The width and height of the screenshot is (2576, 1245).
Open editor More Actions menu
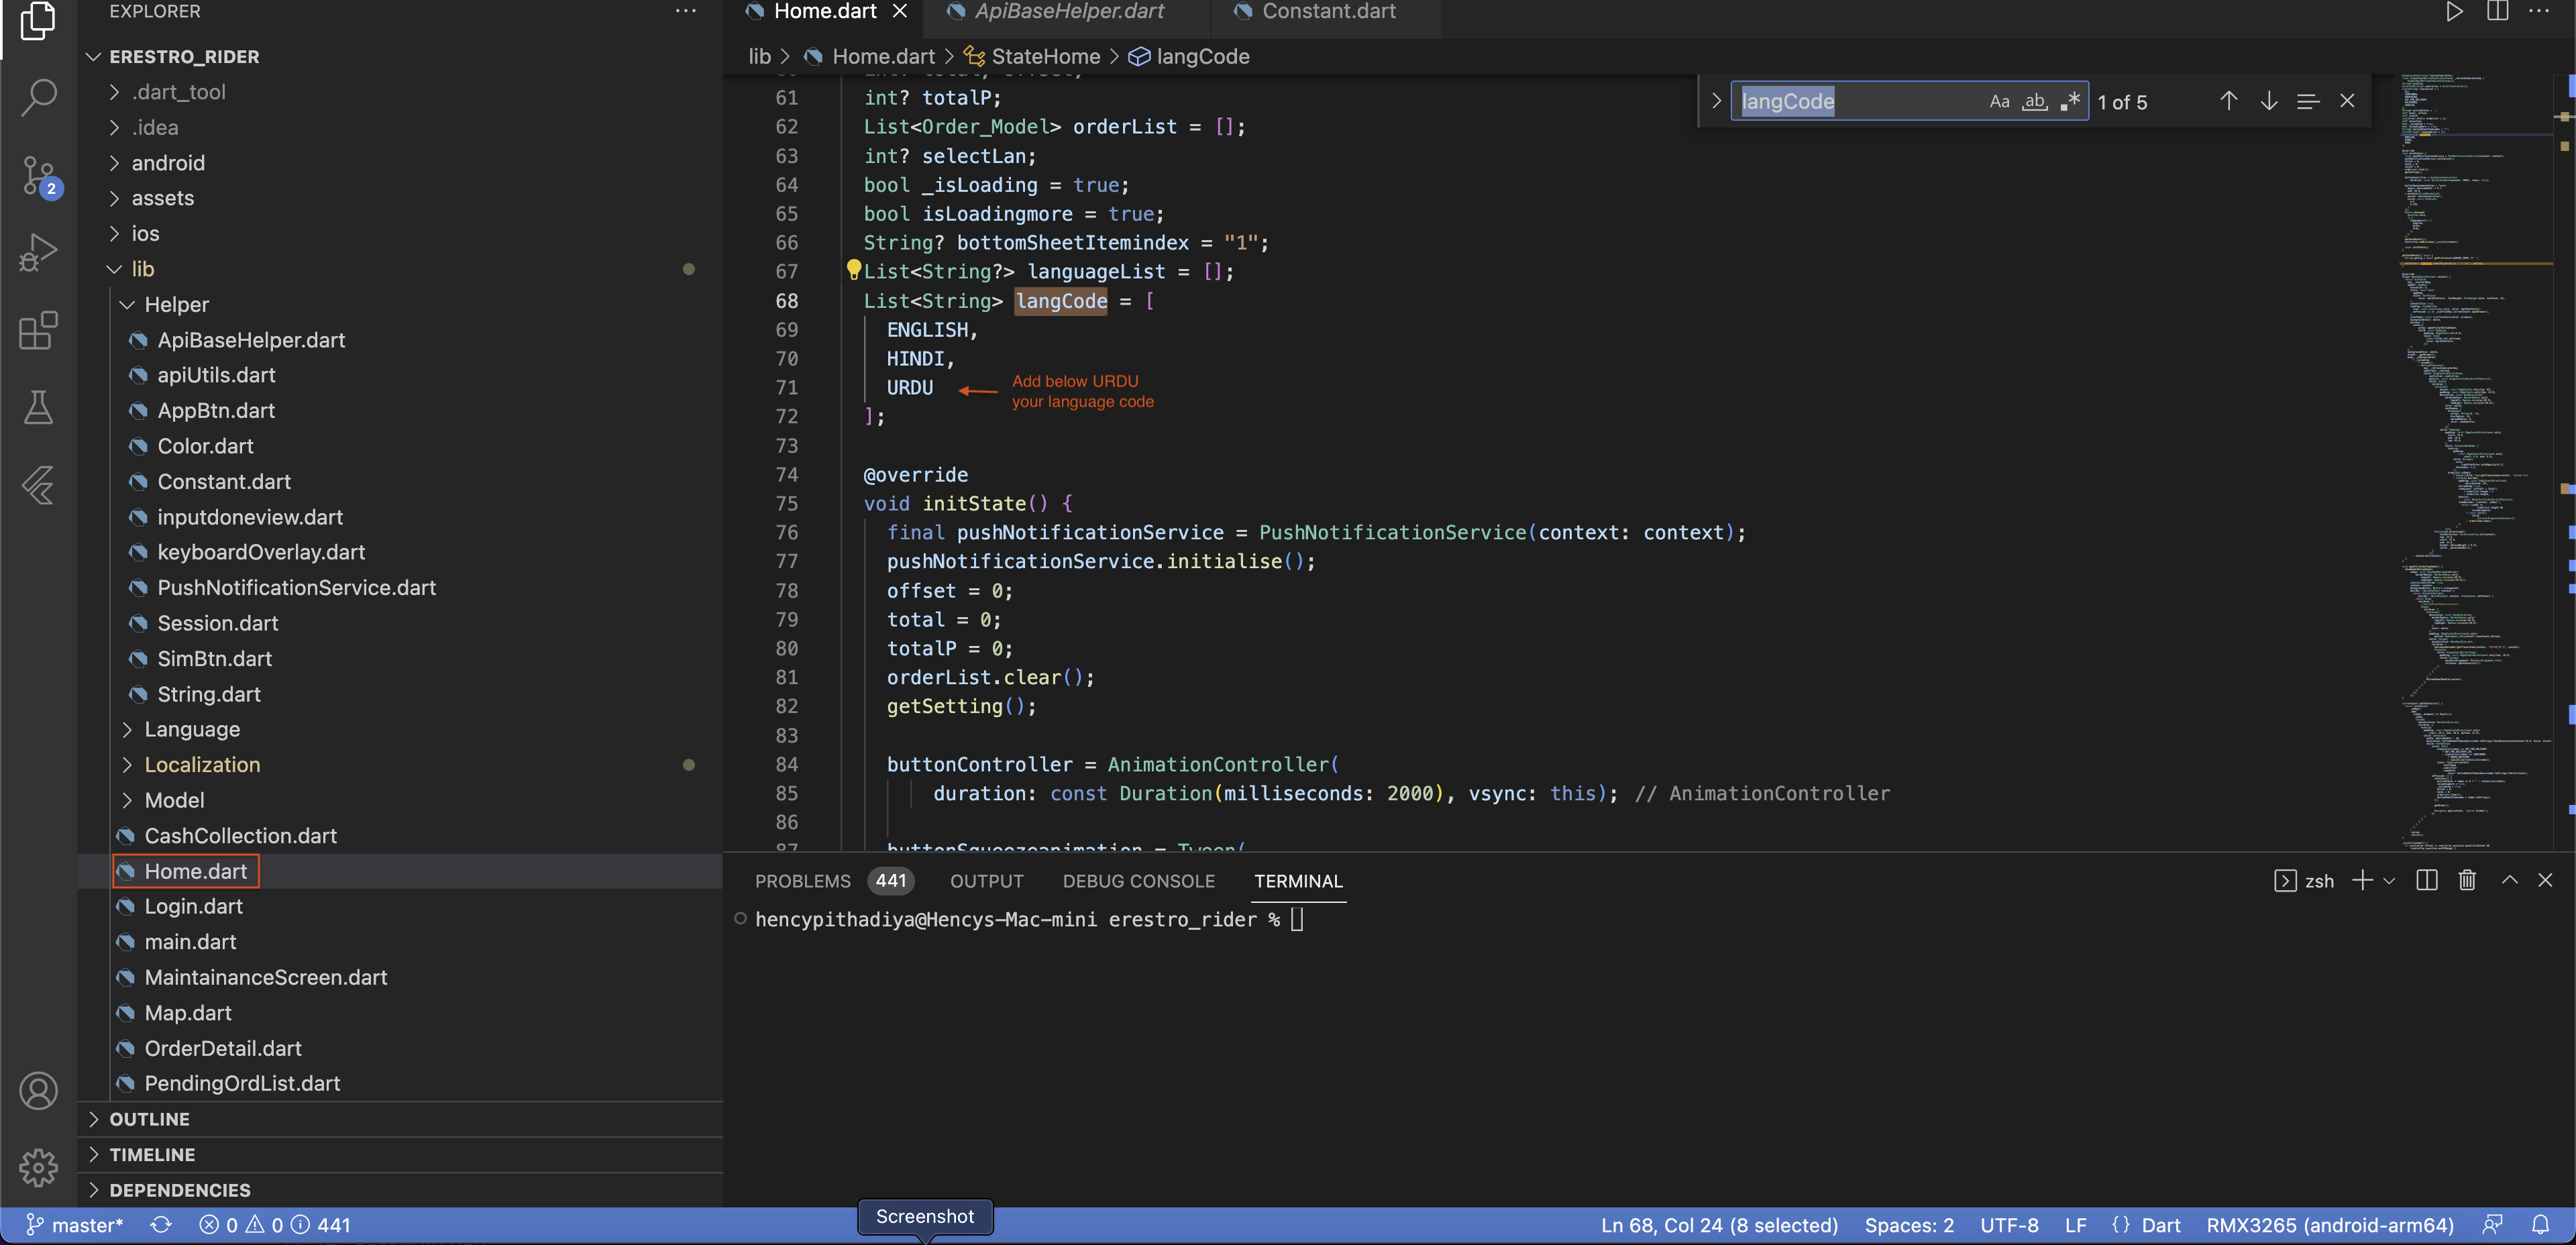coord(2539,12)
